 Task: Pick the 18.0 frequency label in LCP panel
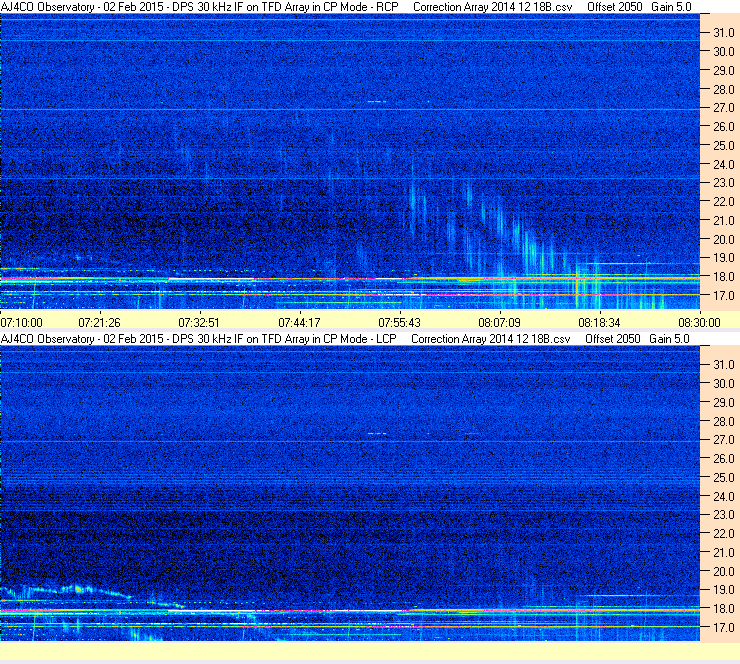coord(723,609)
